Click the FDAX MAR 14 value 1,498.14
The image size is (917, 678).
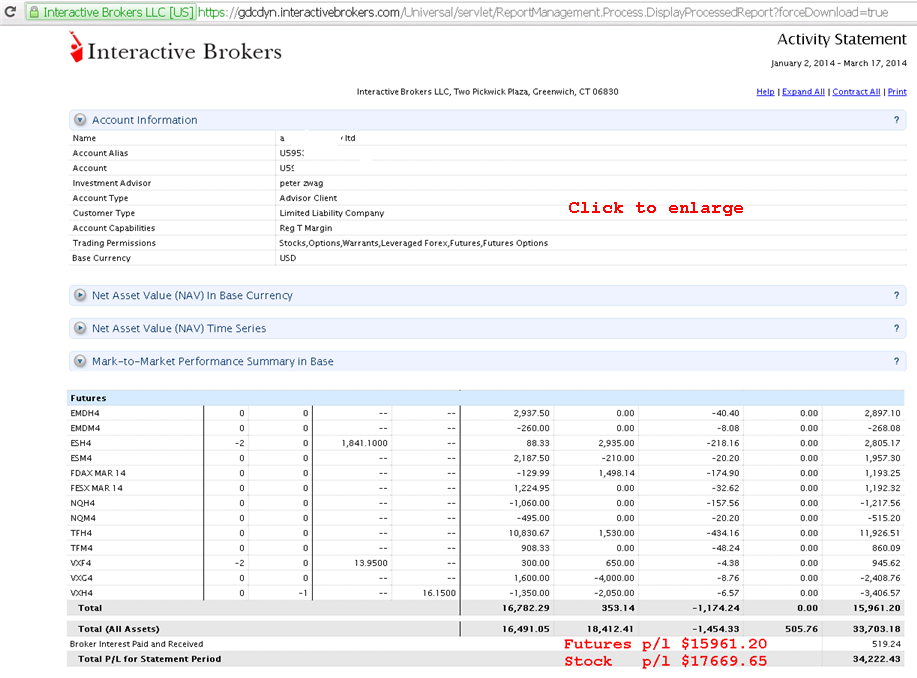[x=616, y=473]
